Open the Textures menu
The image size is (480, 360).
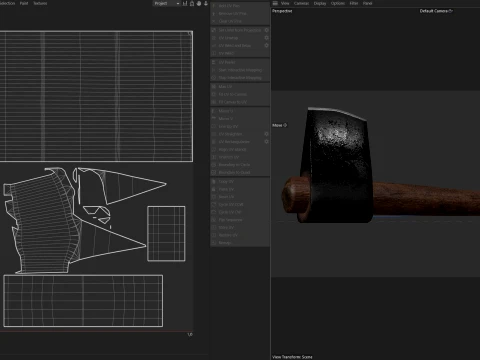[40, 3]
